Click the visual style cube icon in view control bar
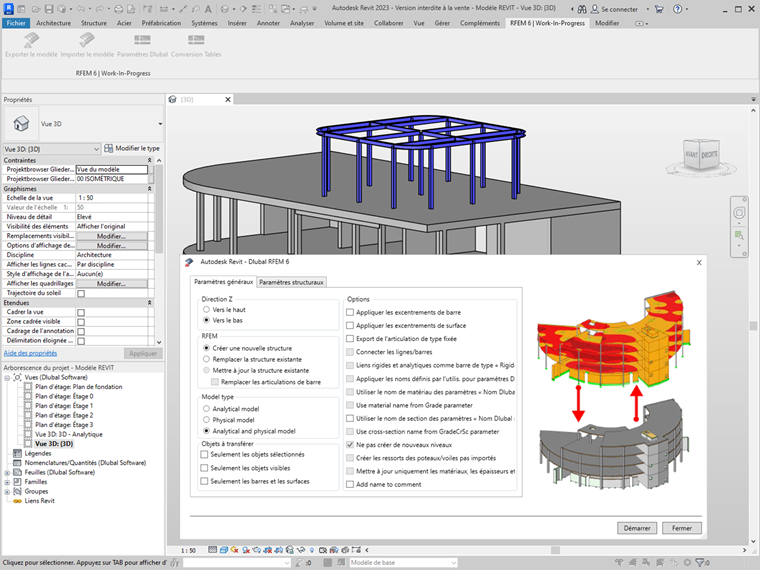Image resolution: width=760 pixels, height=570 pixels. coord(223,550)
